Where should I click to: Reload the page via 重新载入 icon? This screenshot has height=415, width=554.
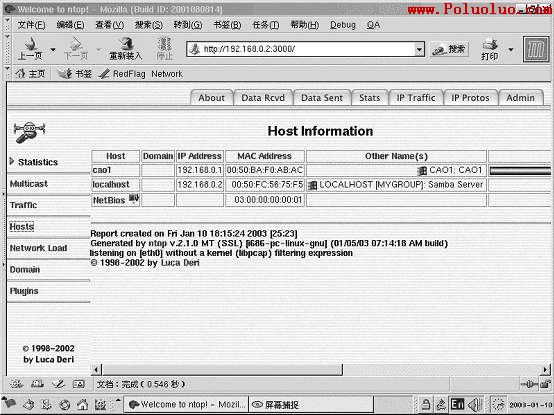point(126,44)
